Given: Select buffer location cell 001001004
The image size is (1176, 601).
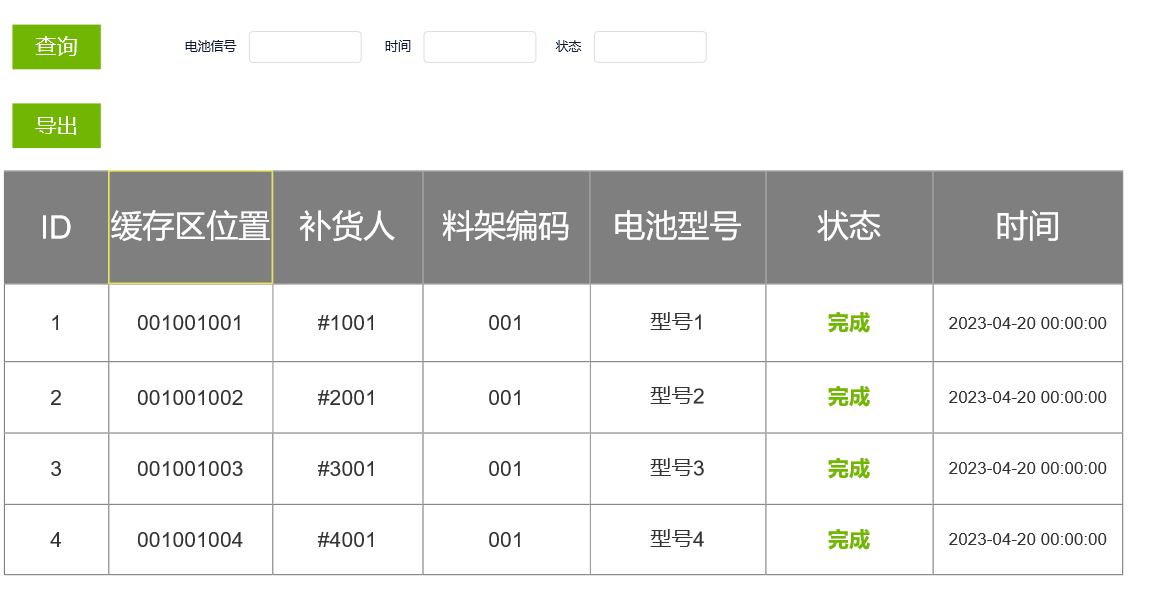Looking at the screenshot, I should click(x=190, y=540).
